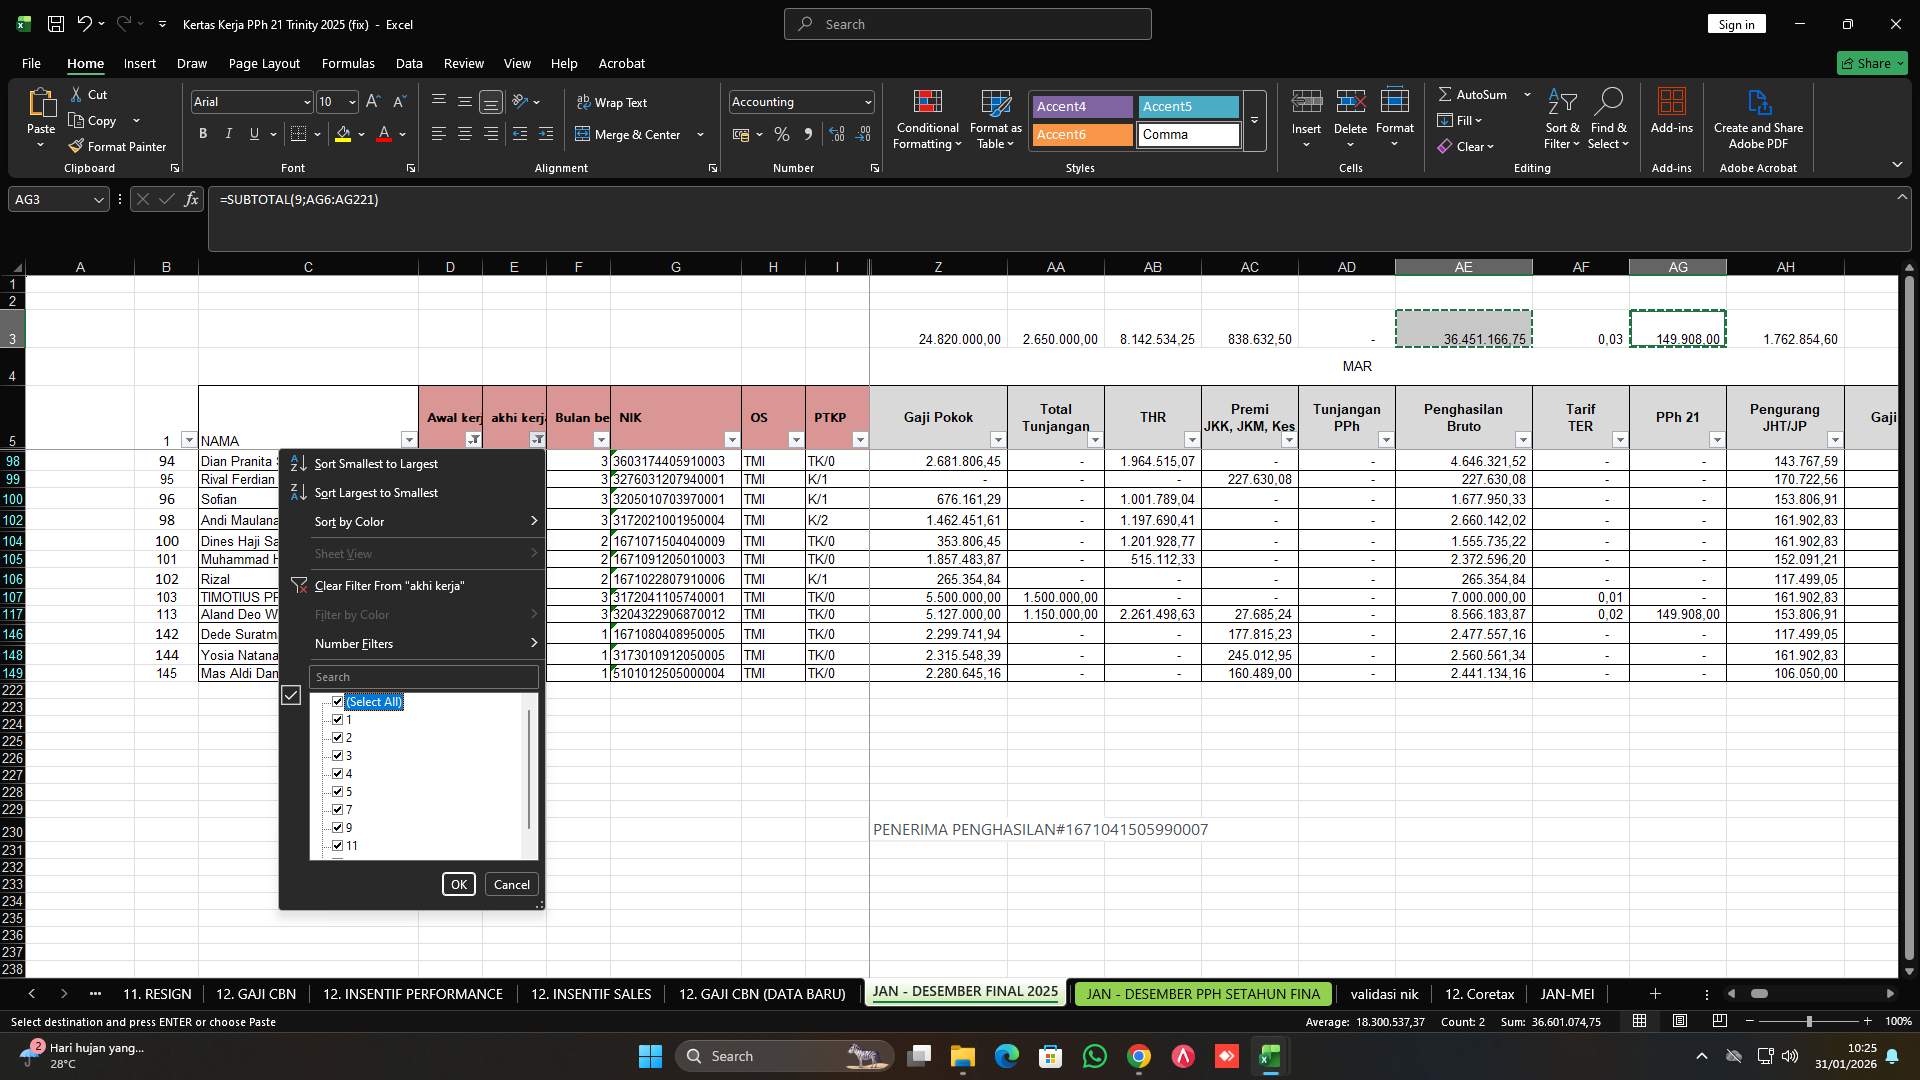Open Find & Select tools
1920x1080 pixels.
[1609, 120]
